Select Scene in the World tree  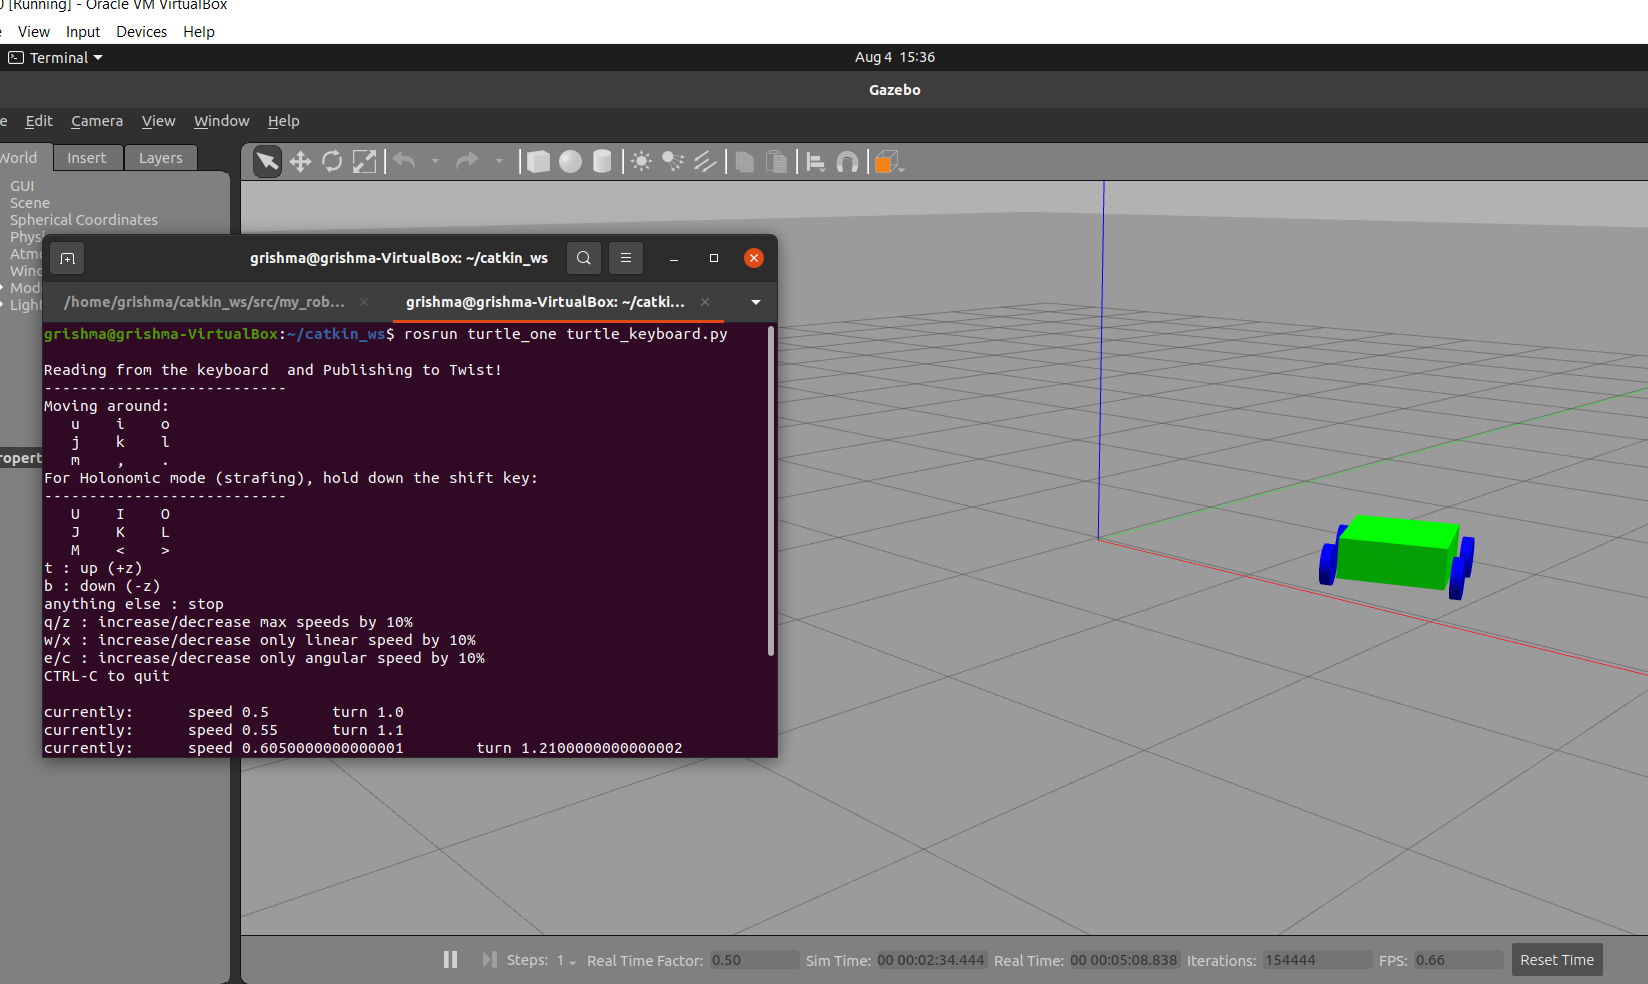point(30,203)
